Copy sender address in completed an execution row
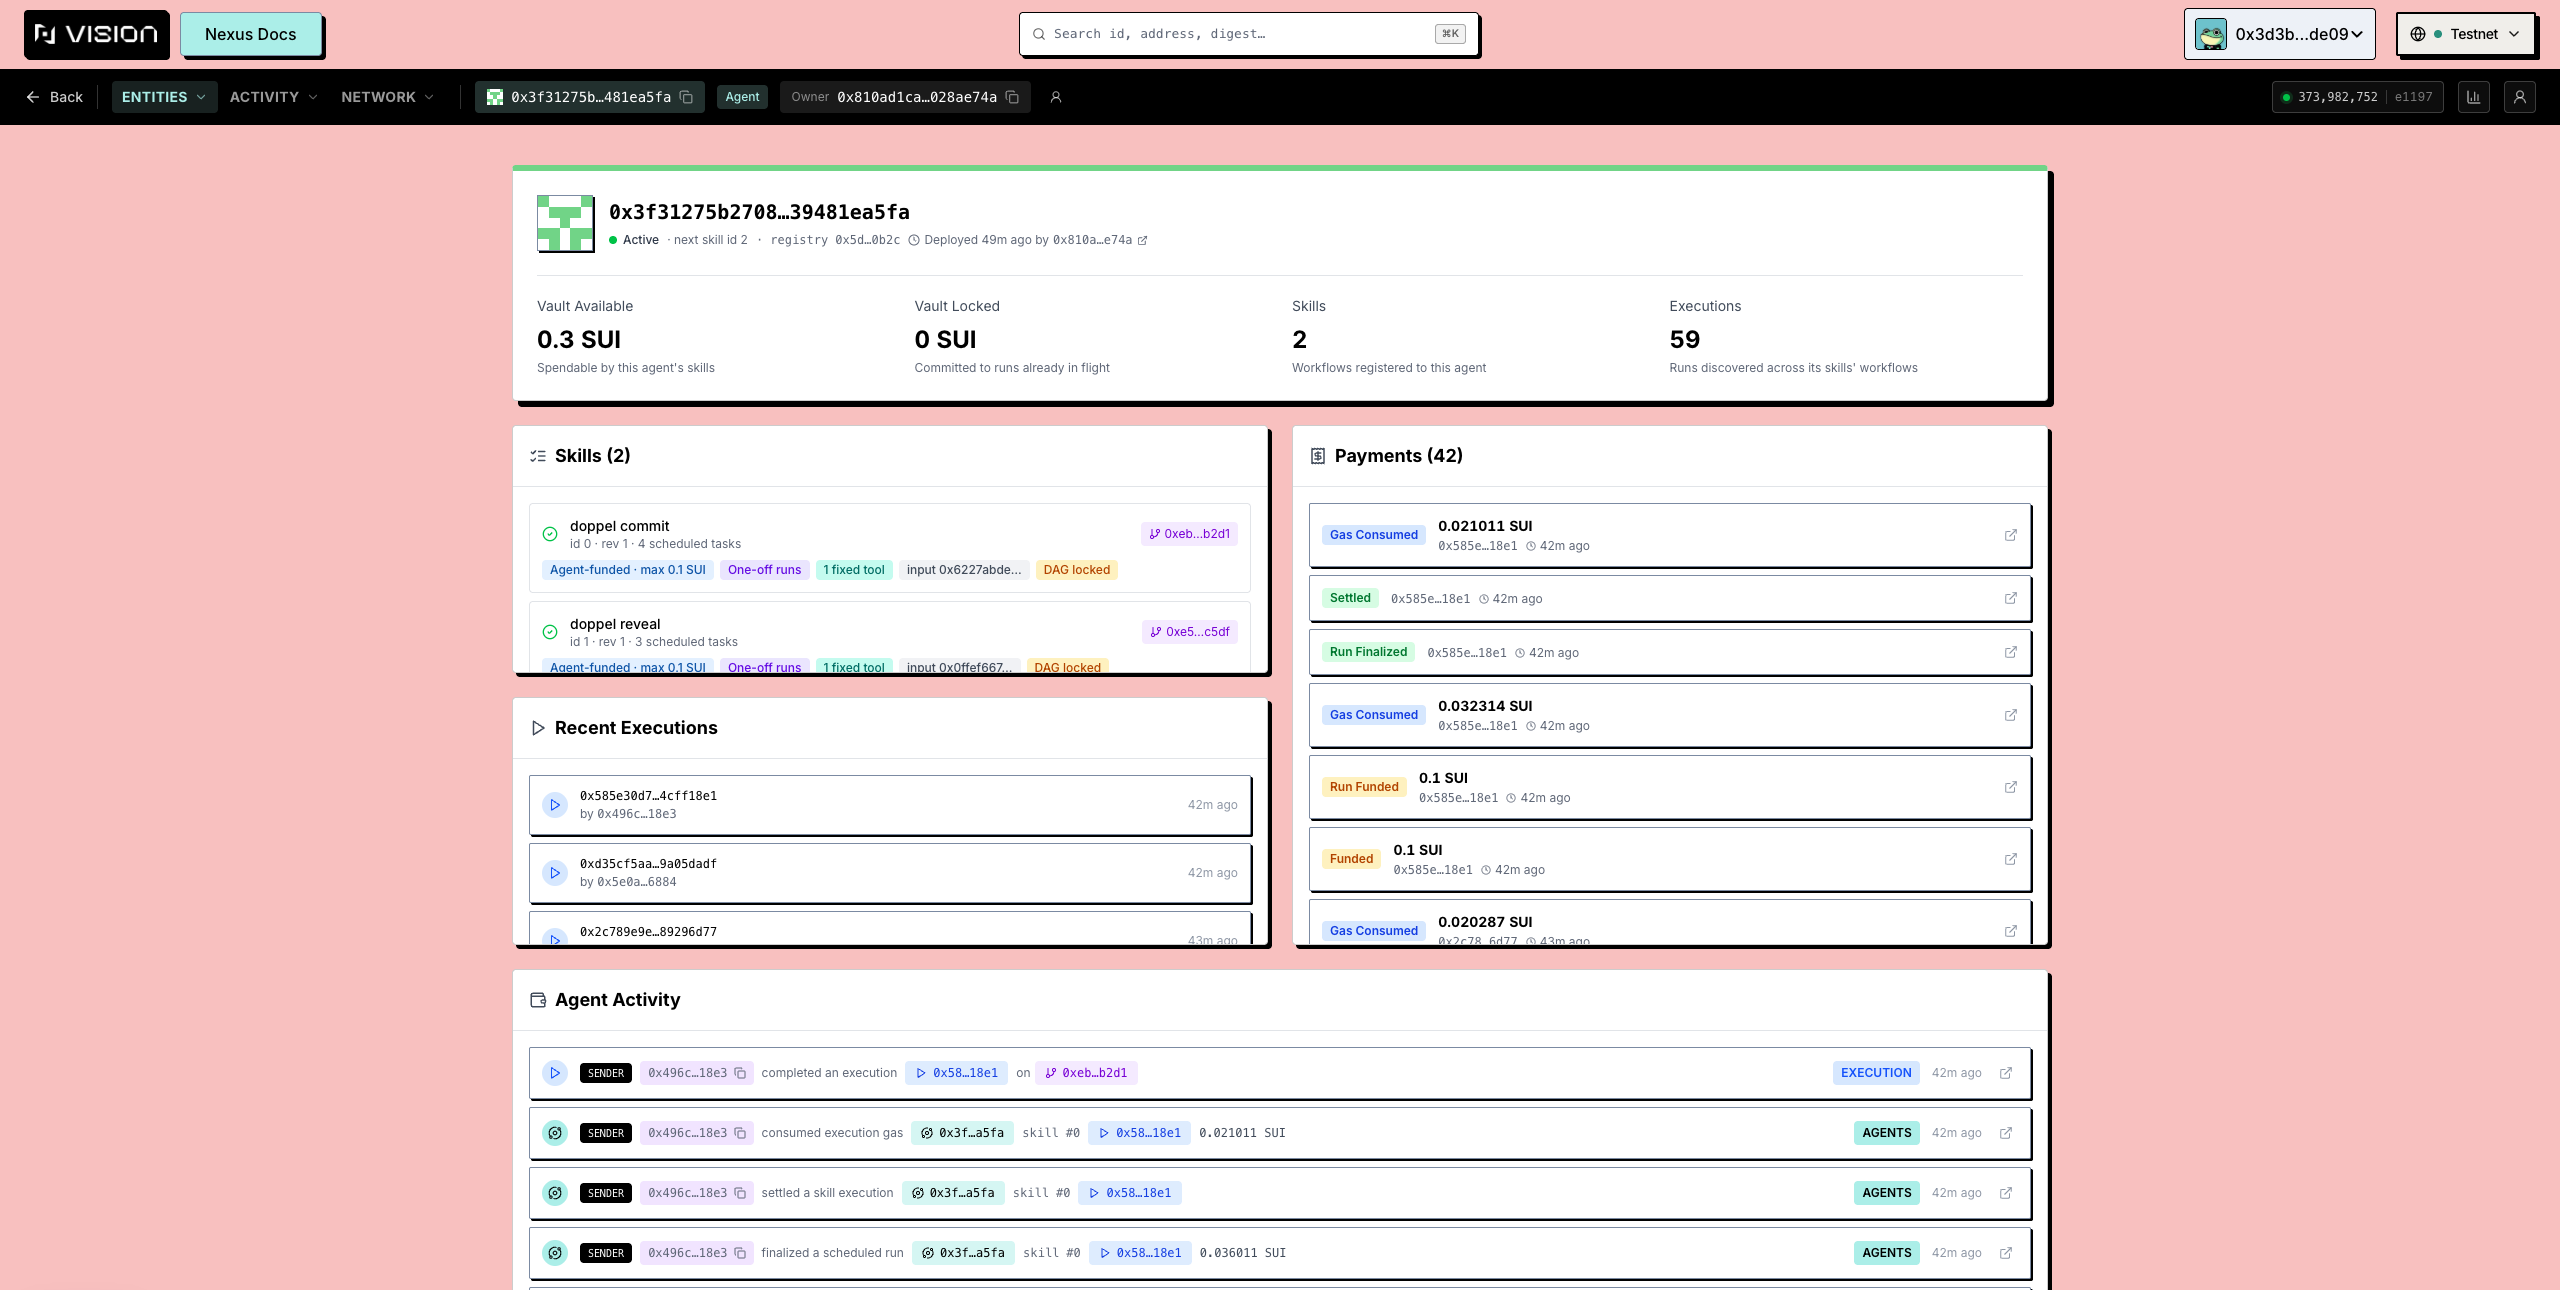This screenshot has width=2560, height=1290. tap(740, 1073)
